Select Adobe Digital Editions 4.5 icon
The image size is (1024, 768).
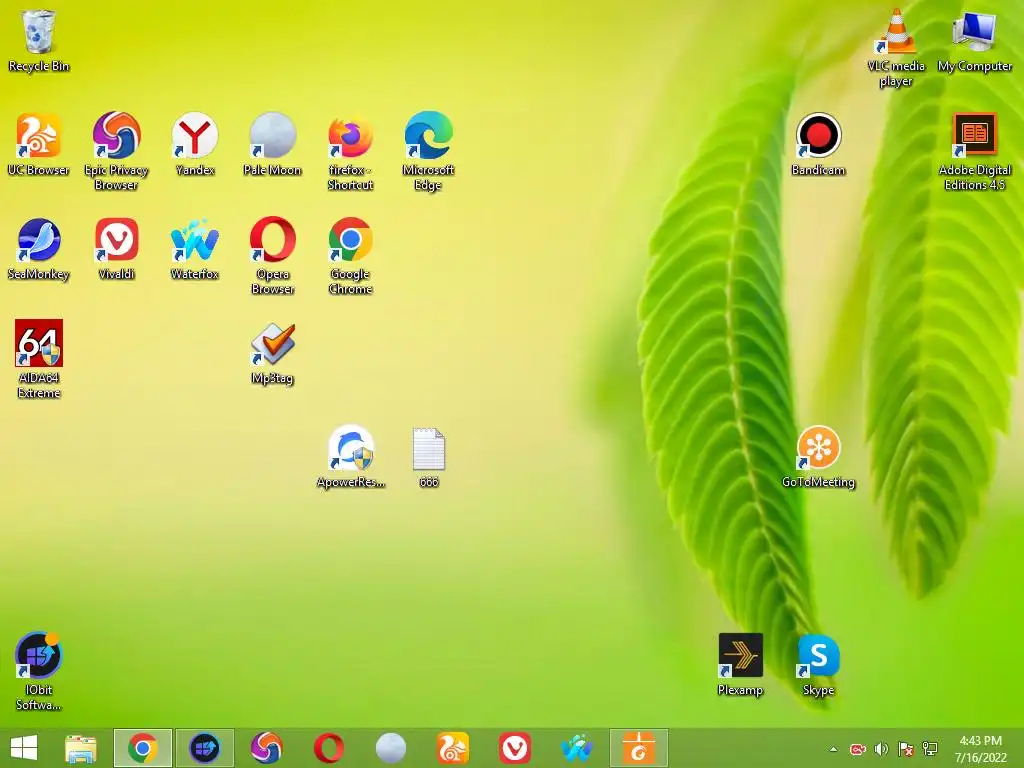point(974,152)
